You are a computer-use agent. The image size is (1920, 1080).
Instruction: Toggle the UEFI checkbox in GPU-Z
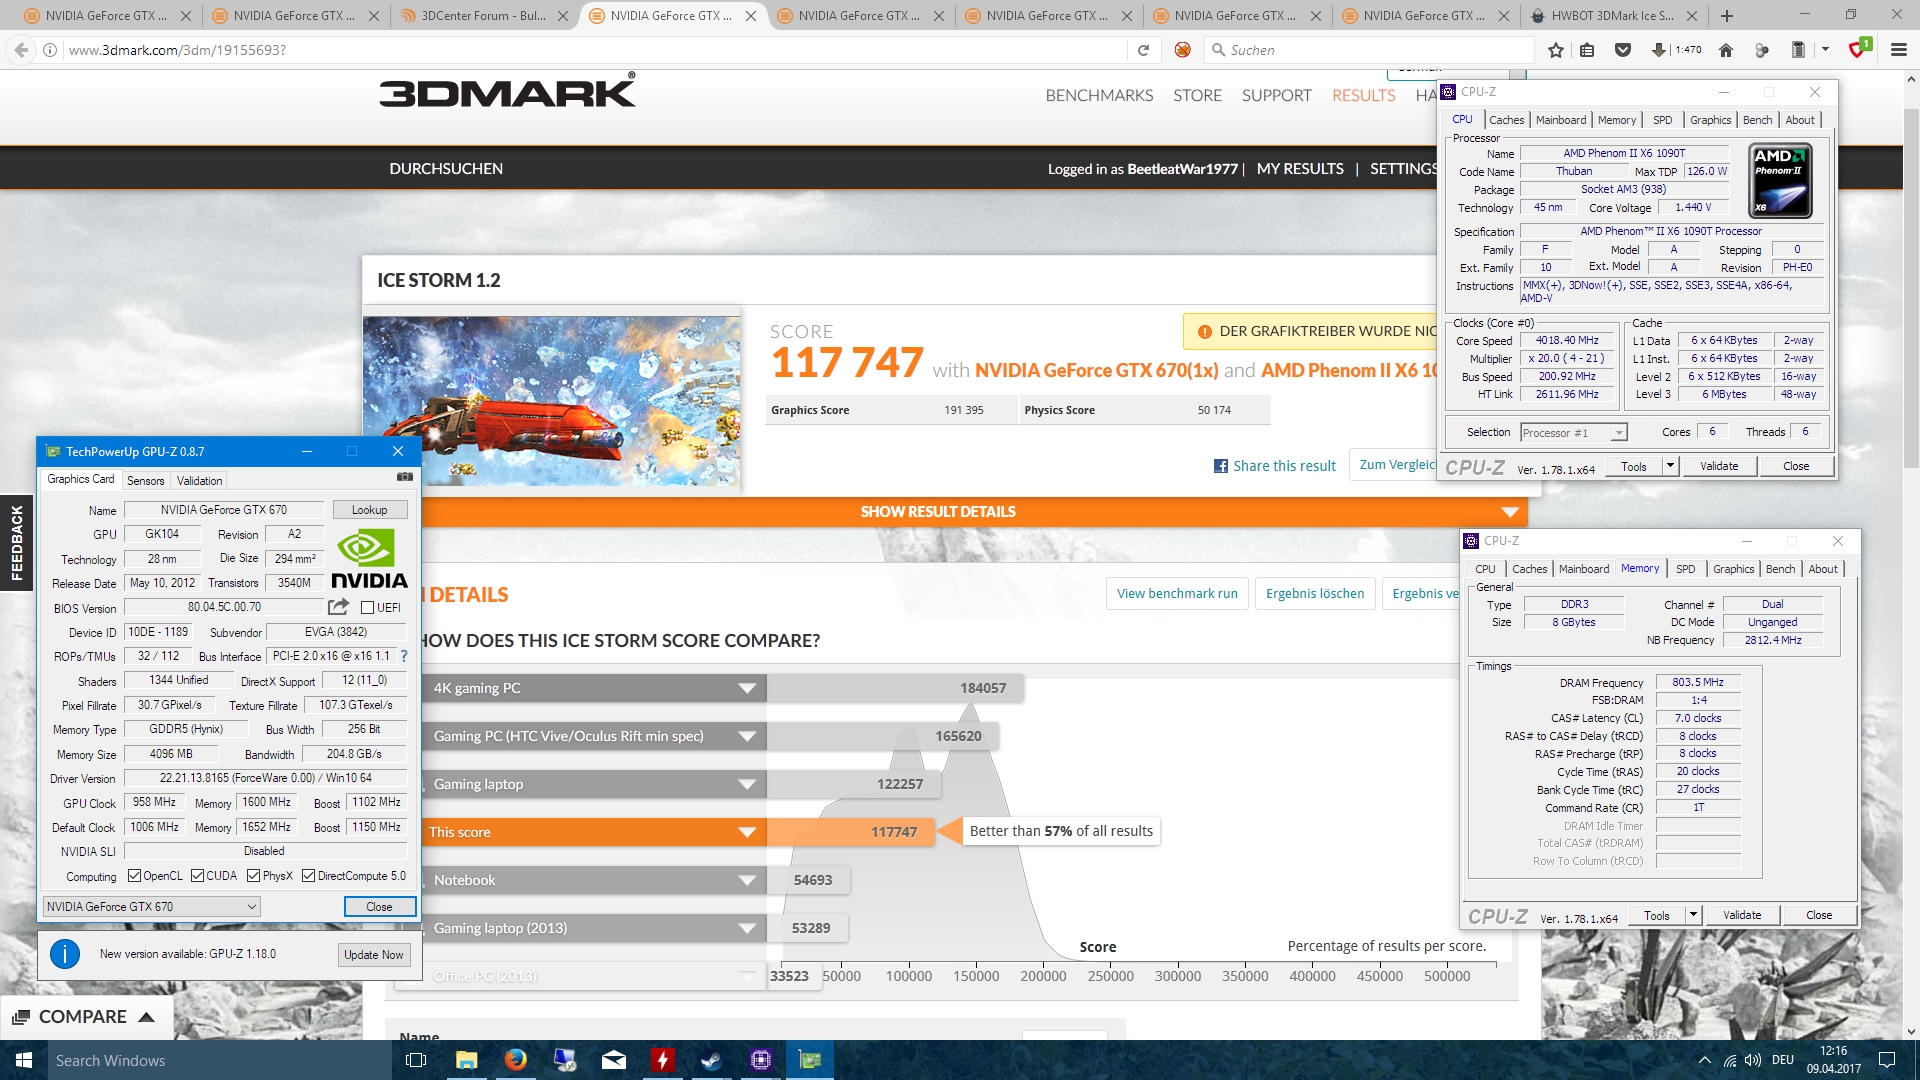368,608
